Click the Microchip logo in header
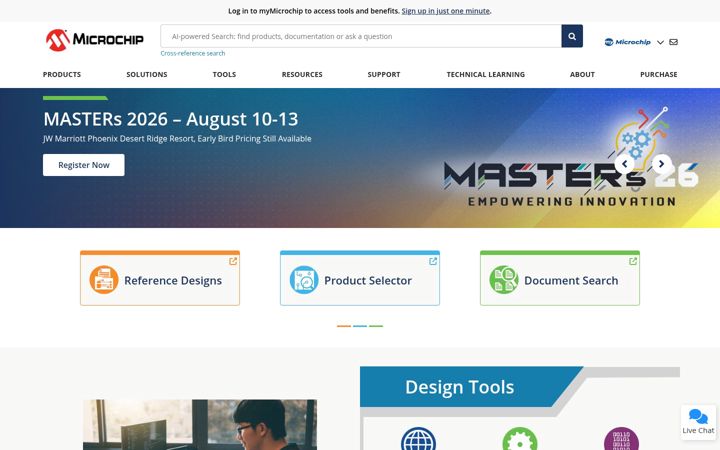The width and height of the screenshot is (720, 450). [x=95, y=40]
